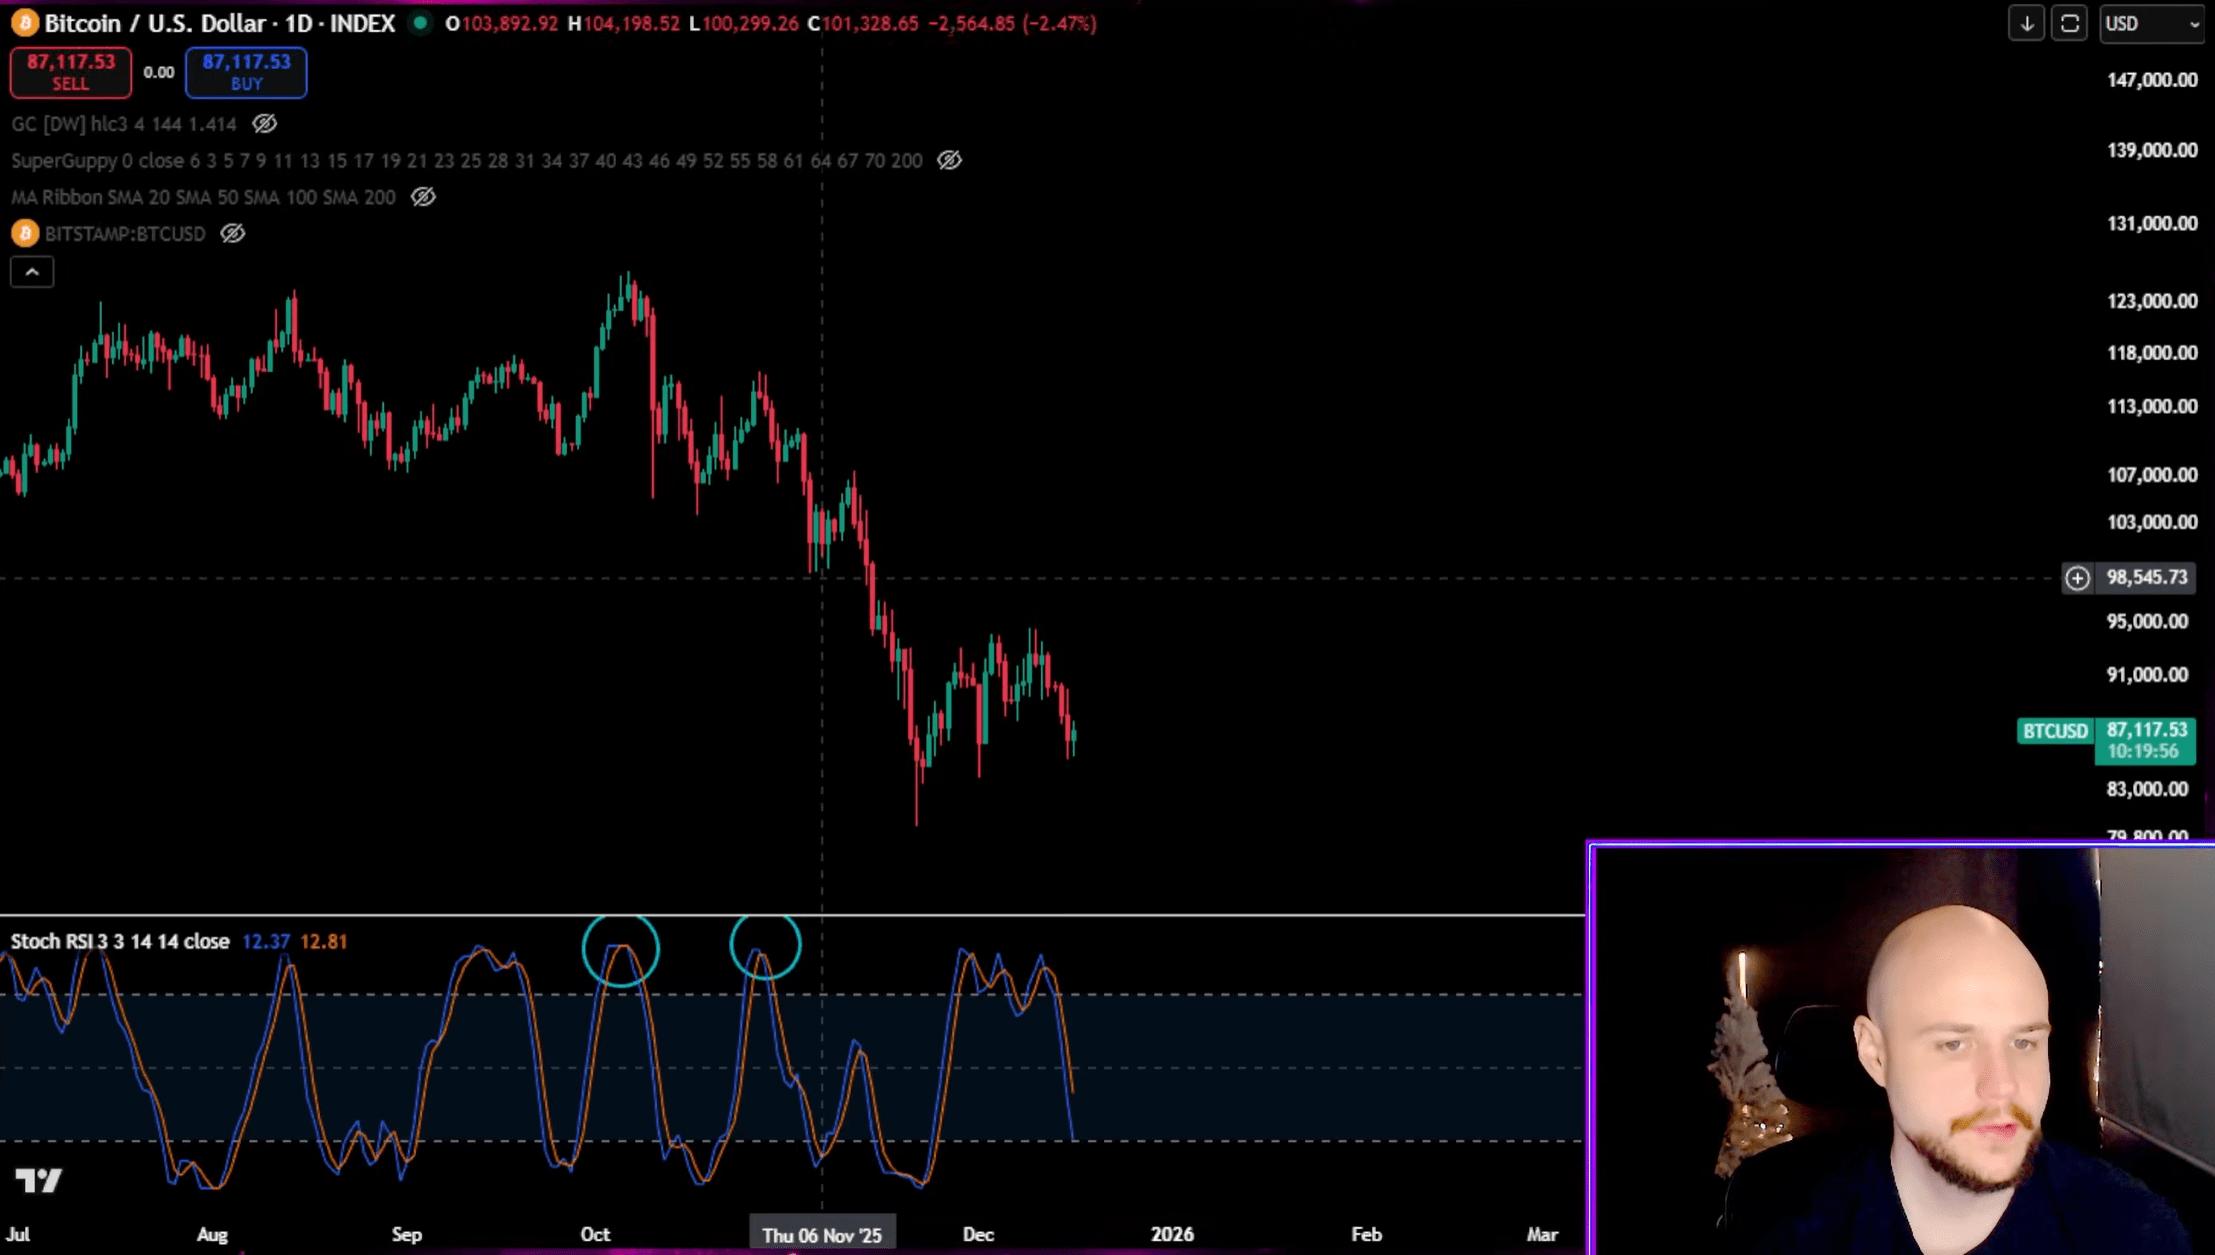Click the red SELL button

coord(69,72)
